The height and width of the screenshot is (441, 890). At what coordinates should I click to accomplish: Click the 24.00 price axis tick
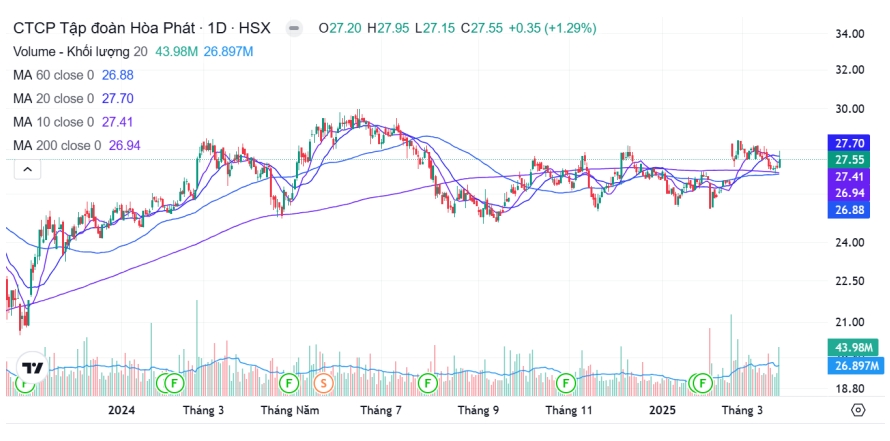coord(849,243)
